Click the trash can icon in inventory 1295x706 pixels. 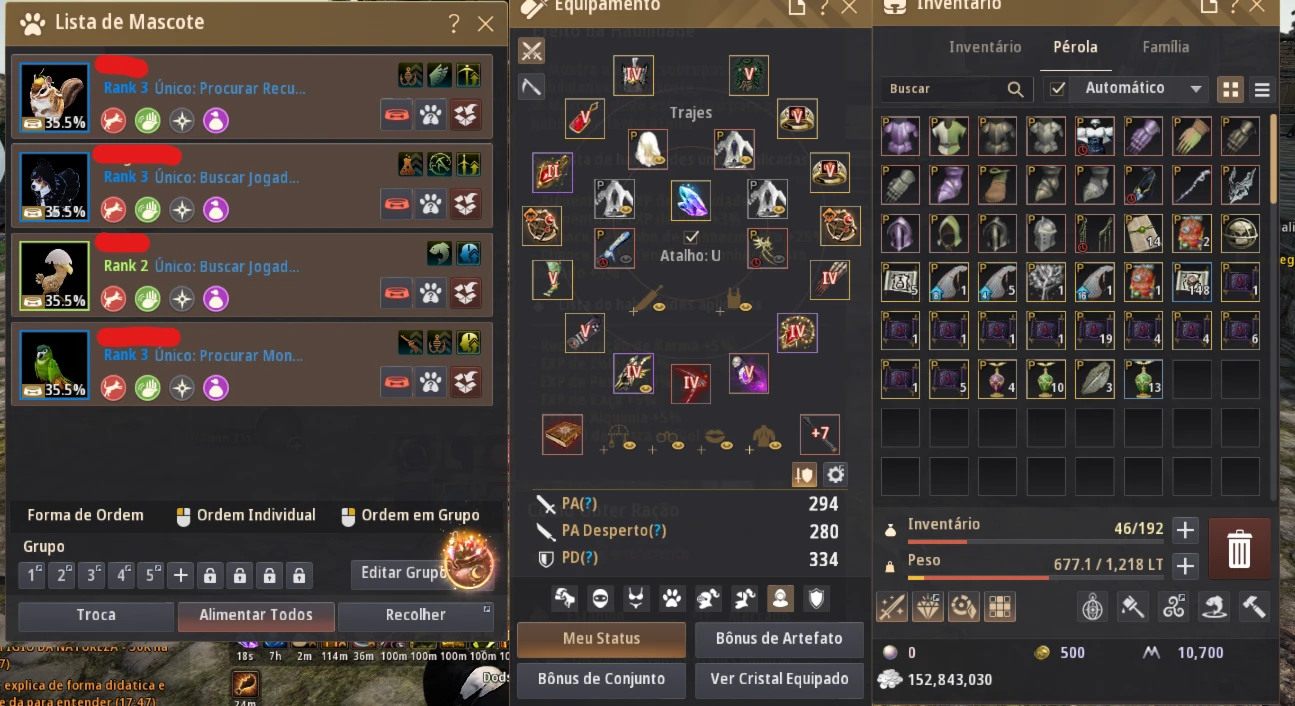[1239, 549]
